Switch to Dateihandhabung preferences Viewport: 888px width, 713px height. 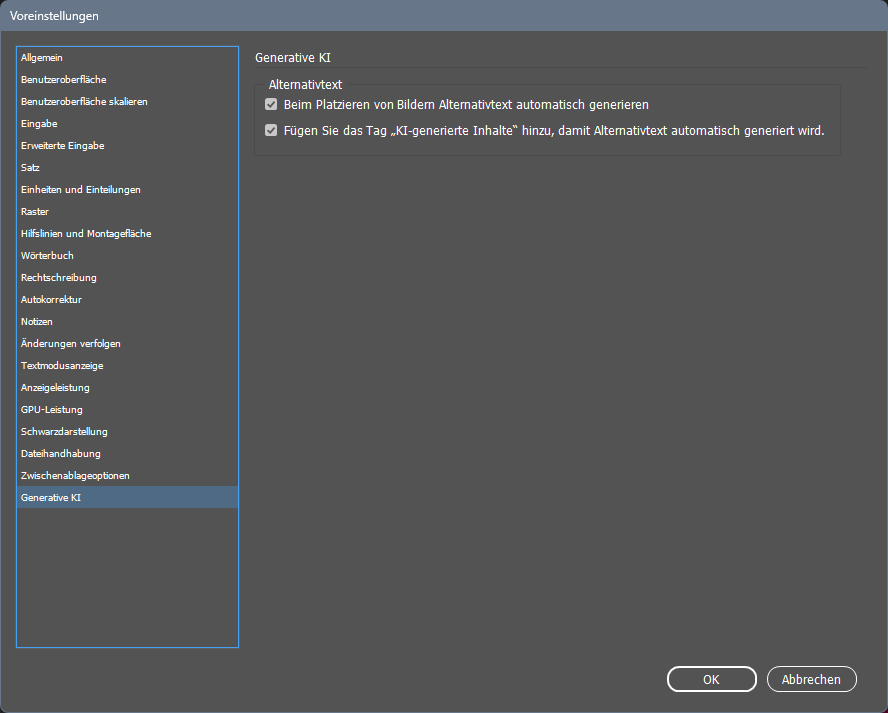pyautogui.click(x=60, y=454)
